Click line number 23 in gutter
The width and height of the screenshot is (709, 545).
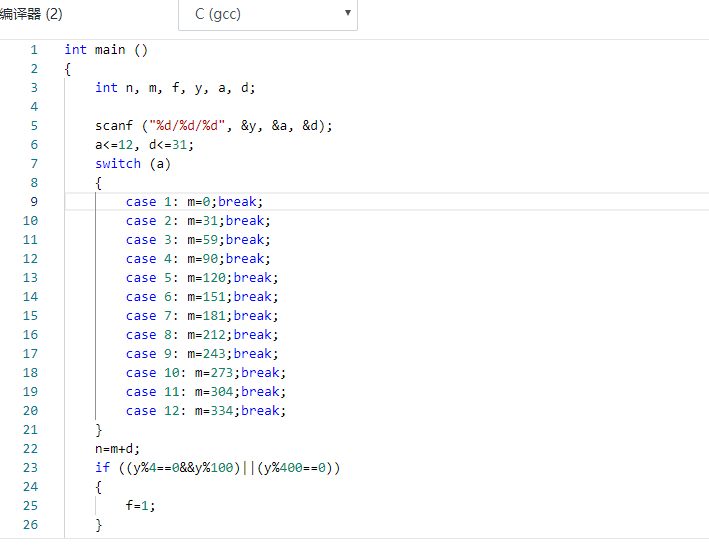[x=30, y=468]
